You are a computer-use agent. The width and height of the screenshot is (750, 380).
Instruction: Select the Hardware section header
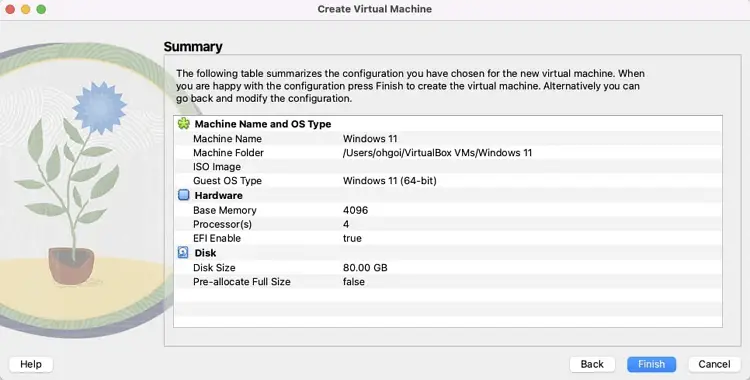[x=218, y=195]
